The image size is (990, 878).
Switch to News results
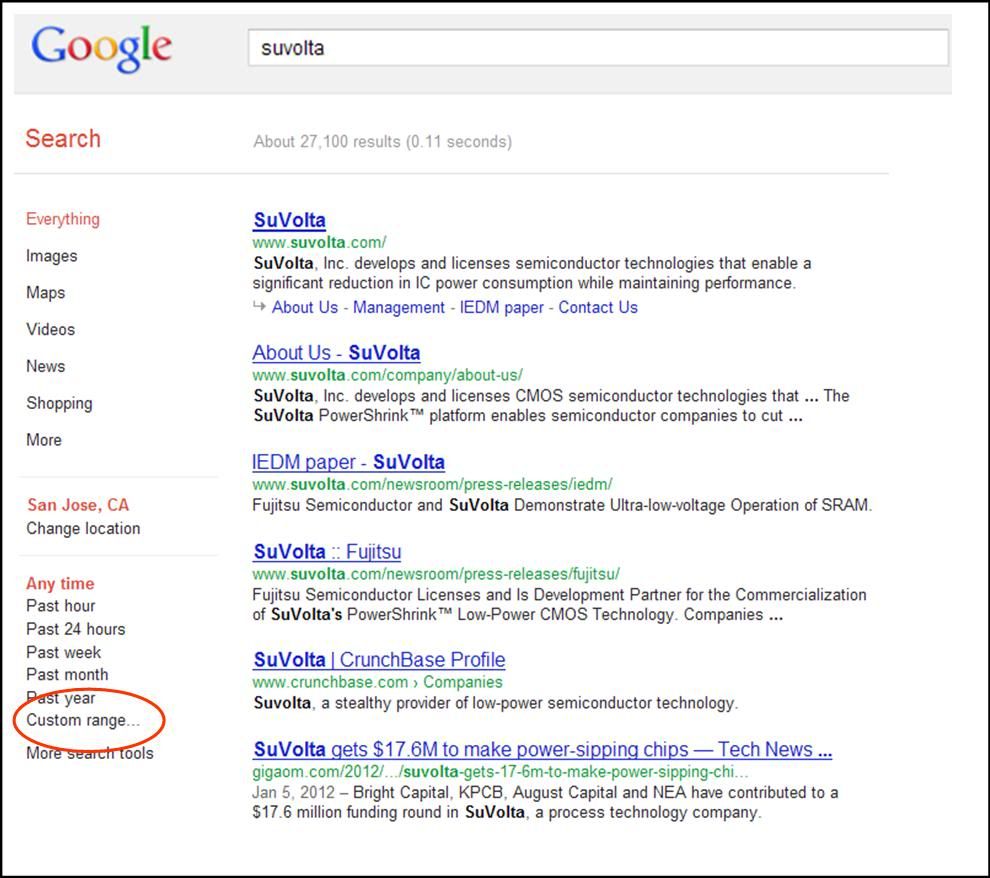point(45,366)
